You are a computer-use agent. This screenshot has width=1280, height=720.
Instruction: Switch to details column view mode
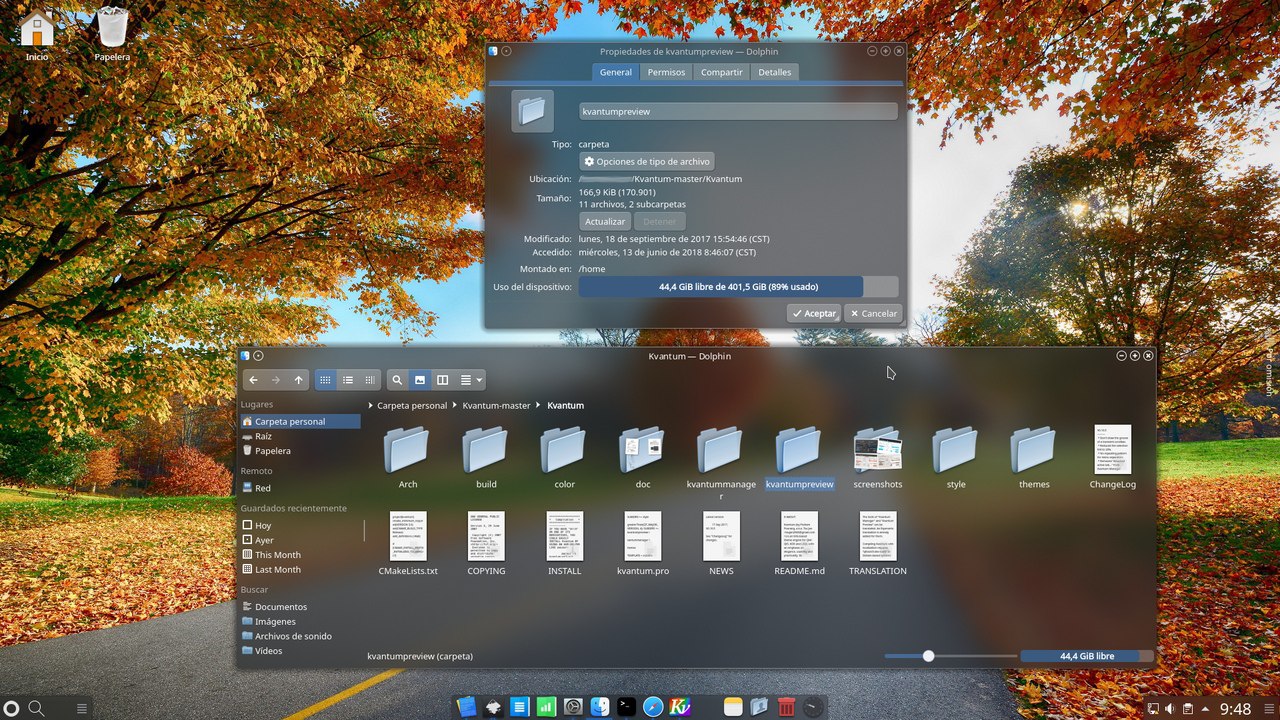pyautogui.click(x=370, y=380)
